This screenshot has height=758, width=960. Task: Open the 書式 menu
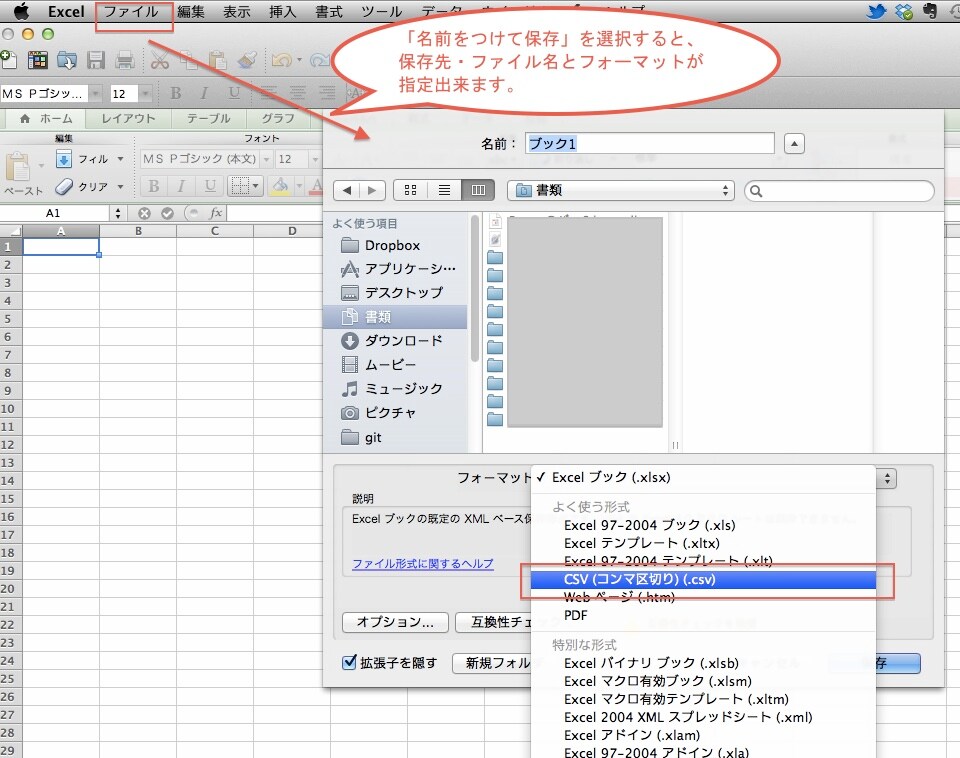coord(329,12)
